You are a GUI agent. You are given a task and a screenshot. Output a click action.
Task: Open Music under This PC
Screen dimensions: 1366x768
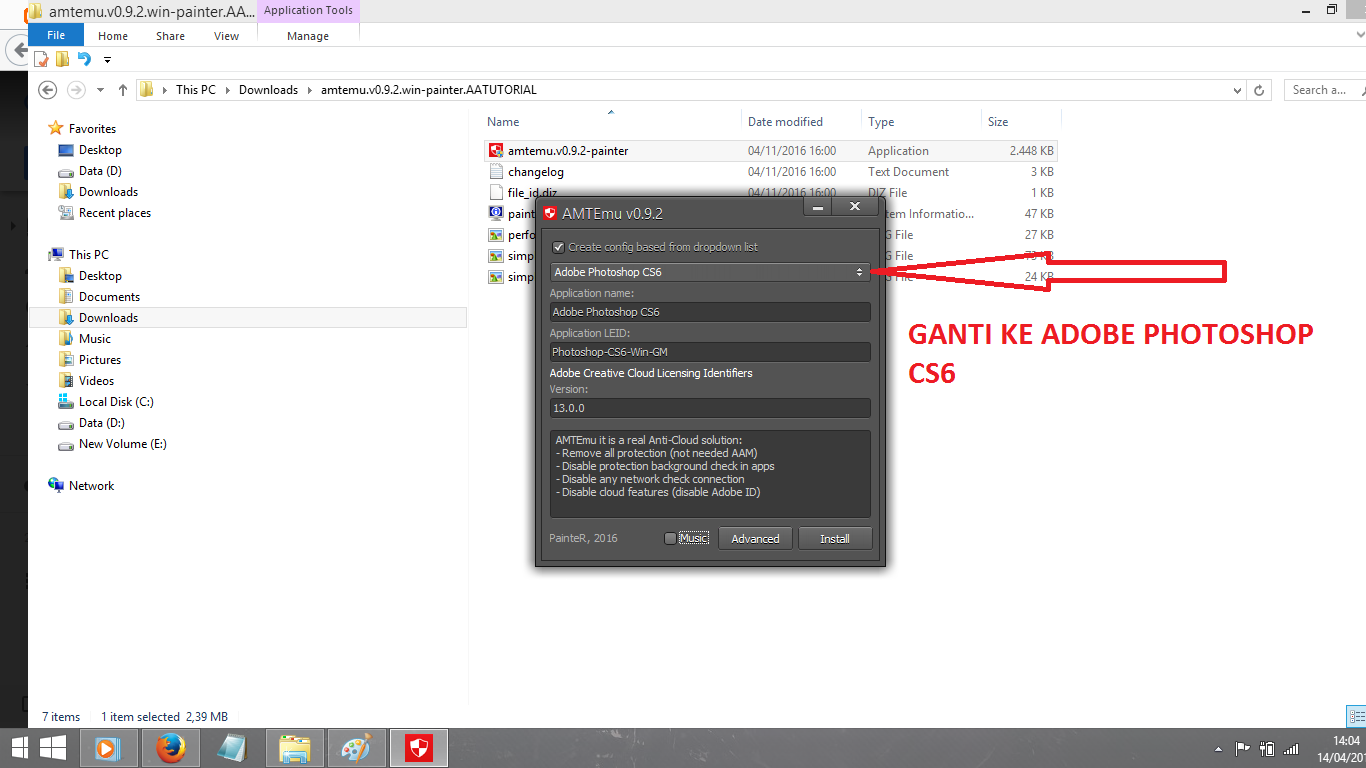click(95, 339)
